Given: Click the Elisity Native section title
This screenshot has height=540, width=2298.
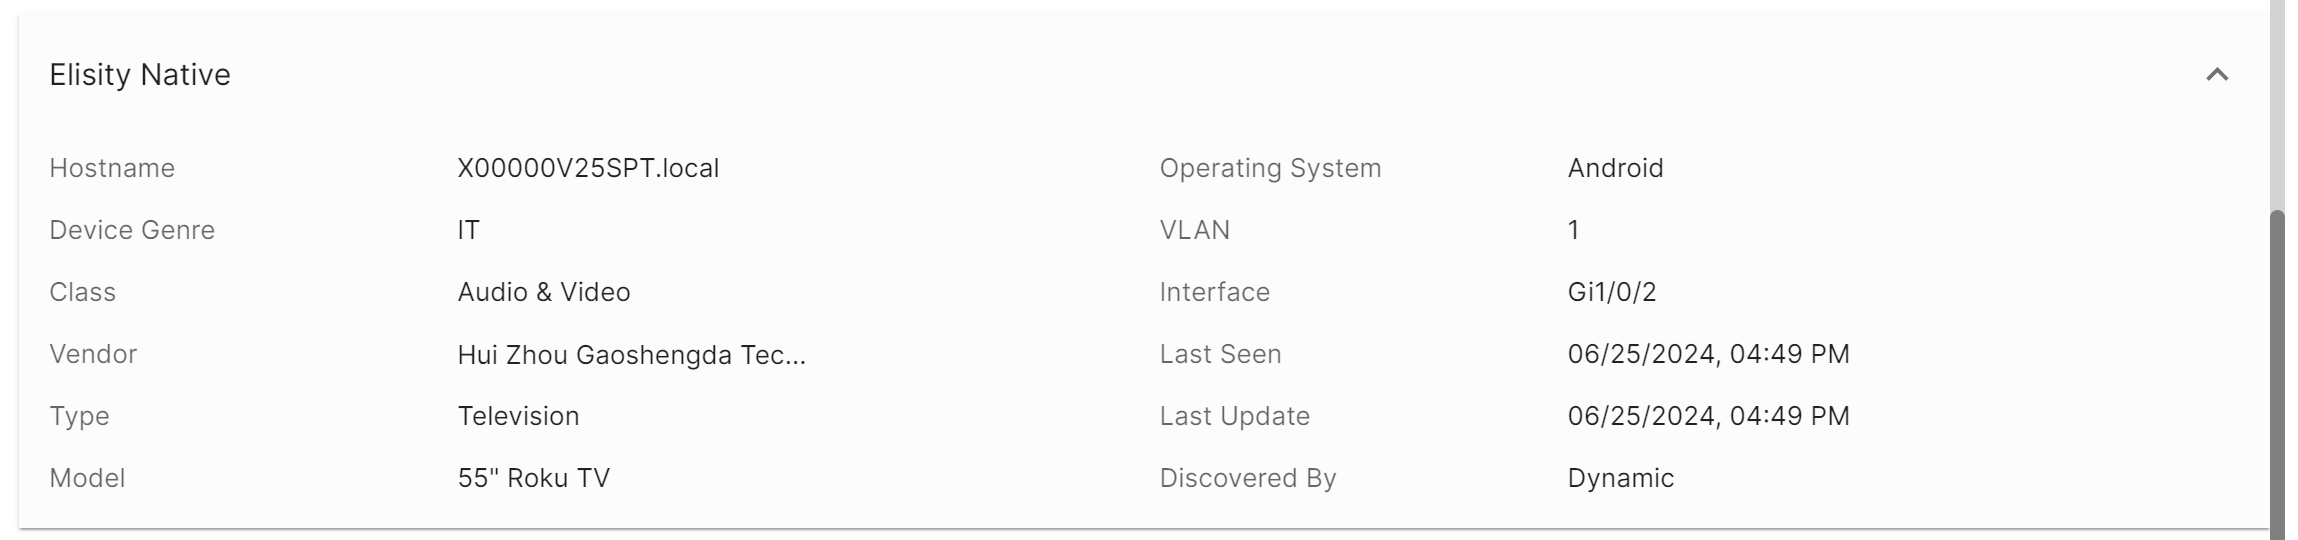Looking at the screenshot, I should point(140,75).
